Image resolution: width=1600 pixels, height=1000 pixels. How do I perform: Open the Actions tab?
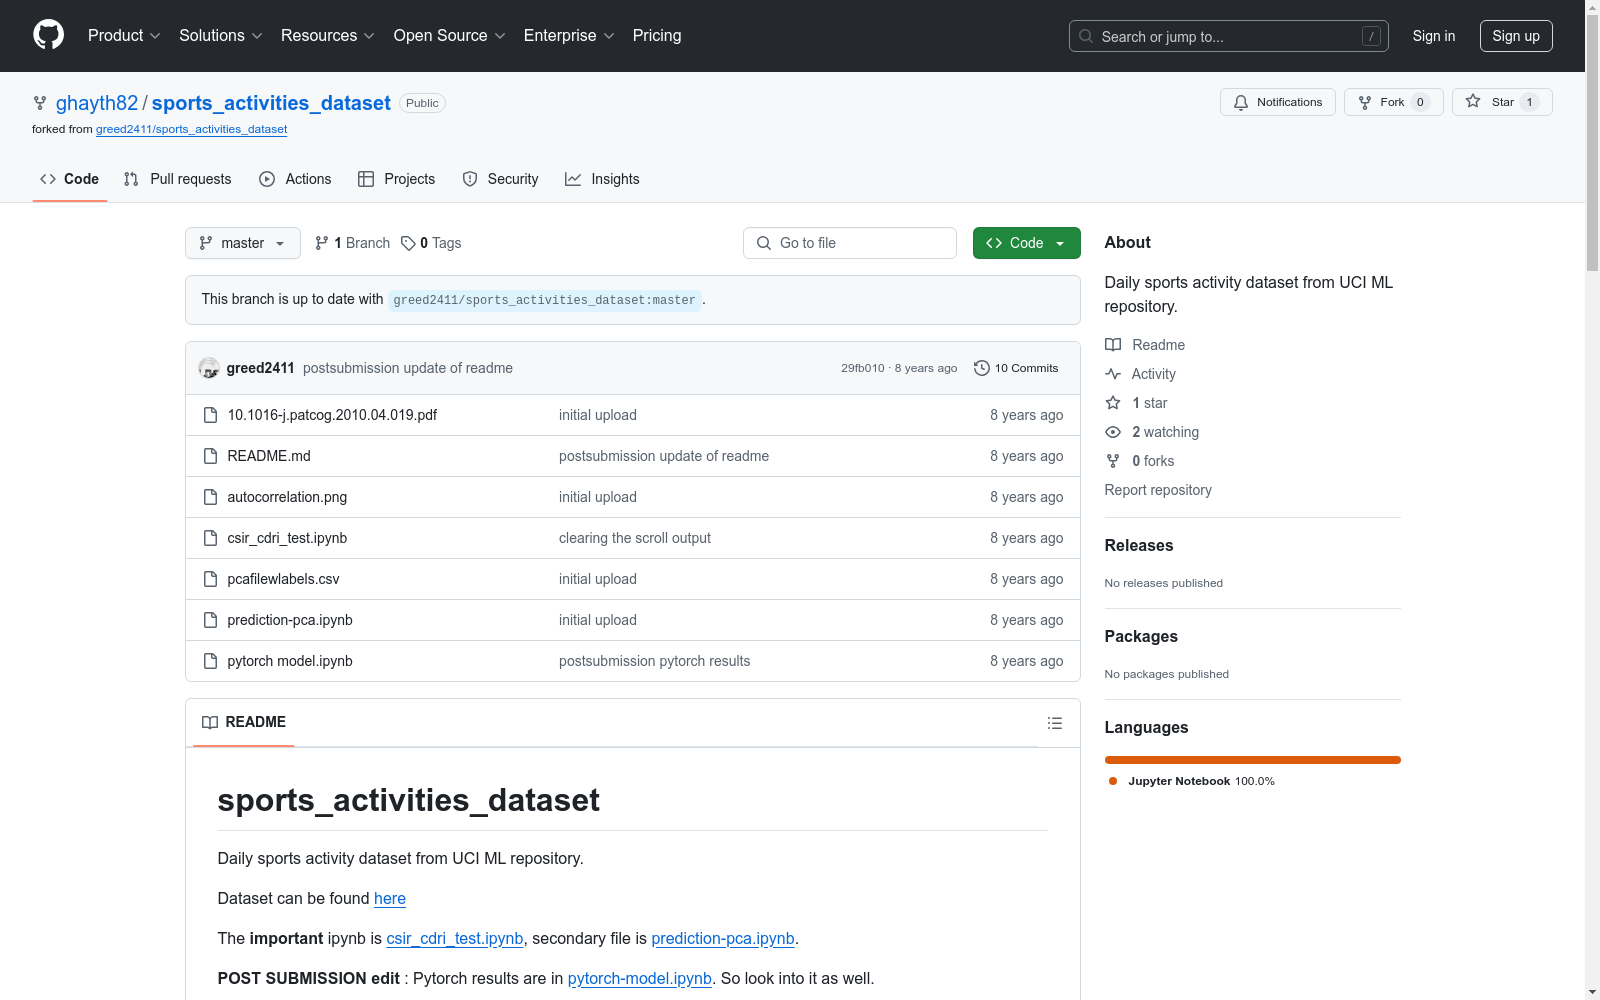295,179
